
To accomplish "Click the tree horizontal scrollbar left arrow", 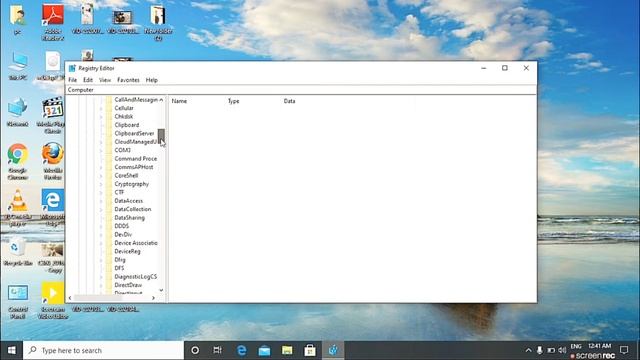I will click(x=70, y=298).
